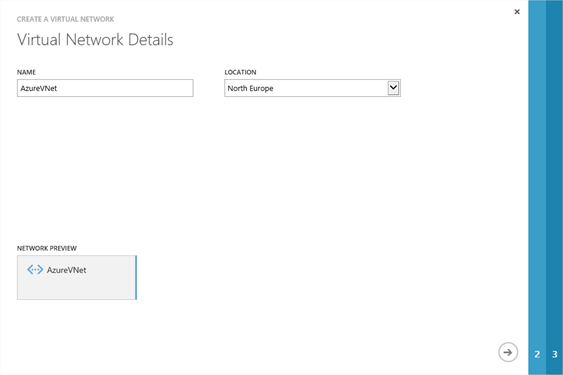Click the dark blue step 3 bar
Image resolution: width=563 pixels, height=375 pixels.
(554, 188)
